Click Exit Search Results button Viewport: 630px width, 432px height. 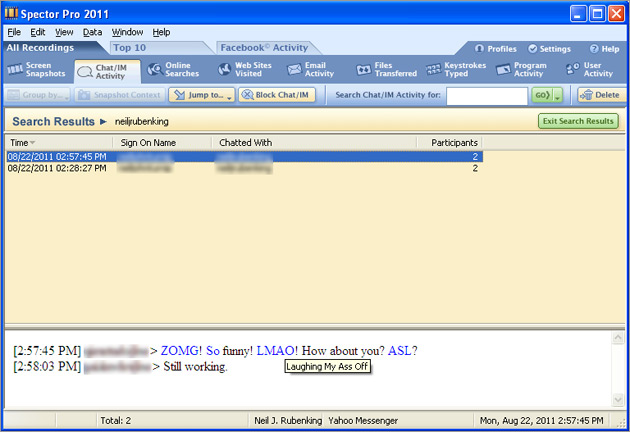pyautogui.click(x=578, y=121)
